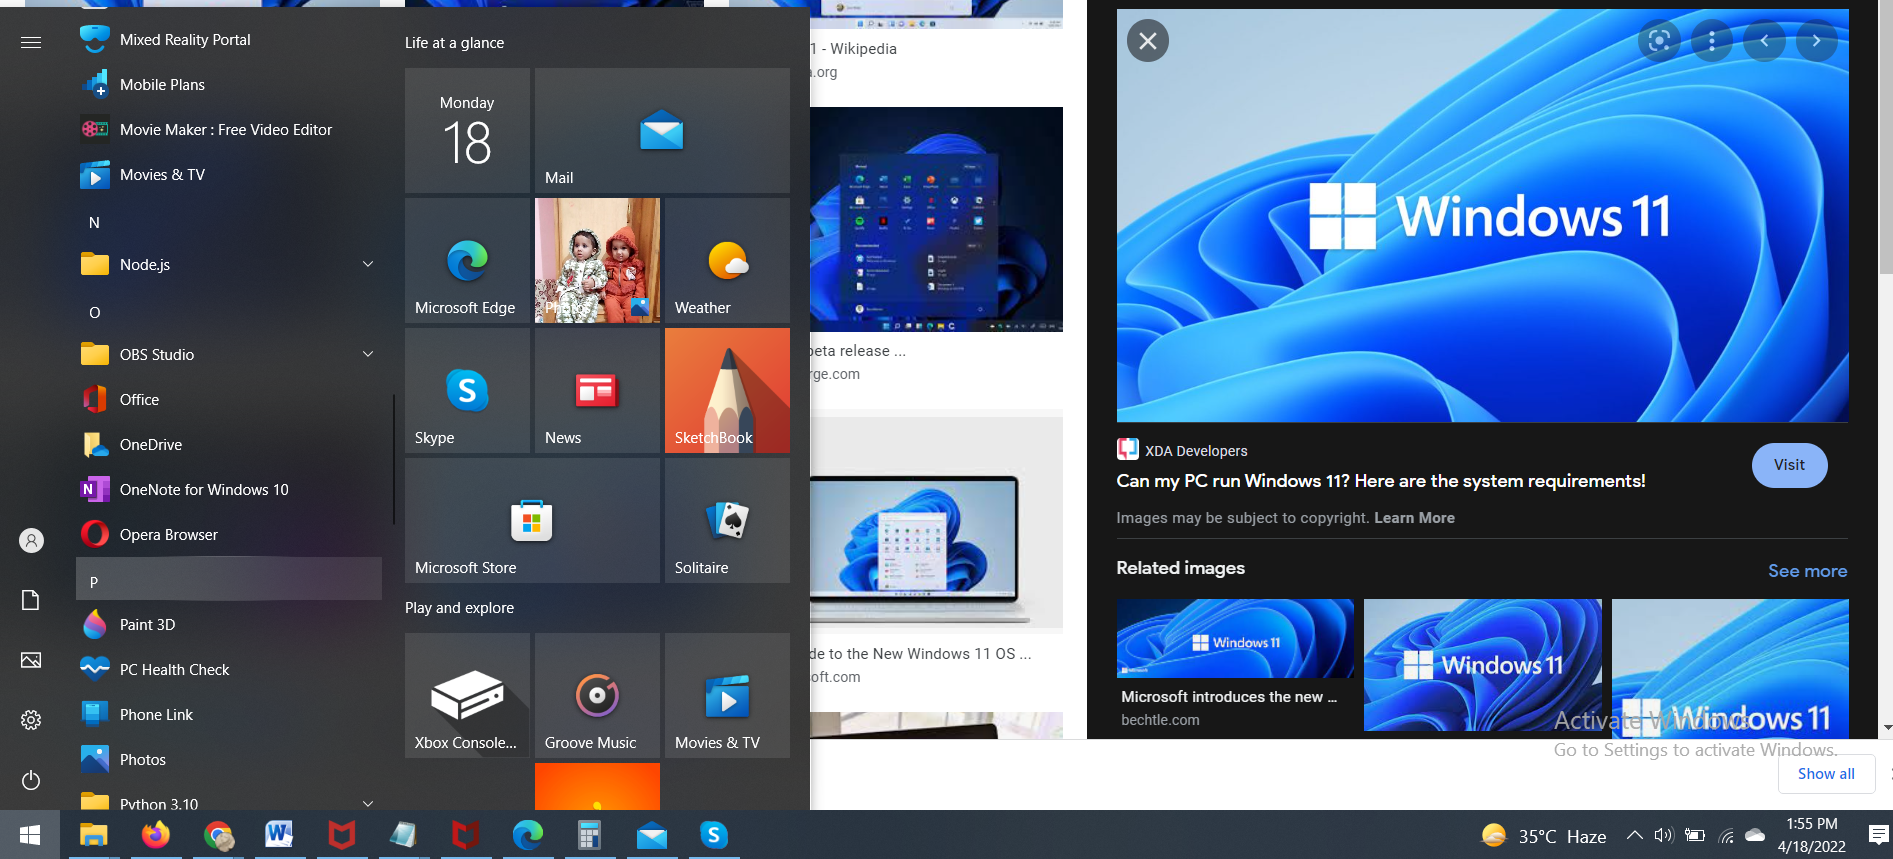Click the Life at a glance group header

click(x=454, y=43)
